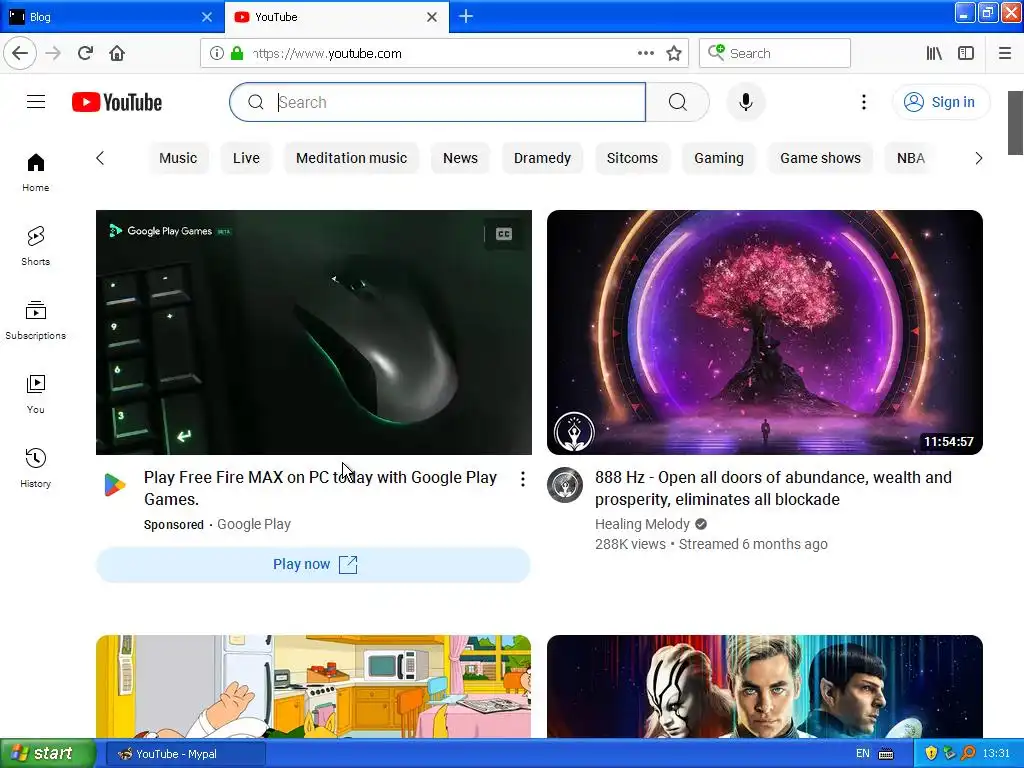Screen dimensions: 1024x768
Task: Click the page vertical scrollbar thumb
Action: pyautogui.click(x=1015, y=123)
